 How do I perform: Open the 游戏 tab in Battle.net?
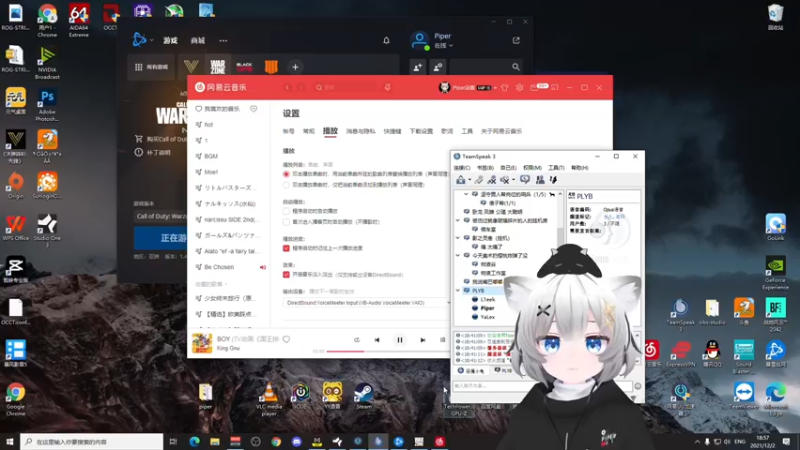tap(170, 40)
